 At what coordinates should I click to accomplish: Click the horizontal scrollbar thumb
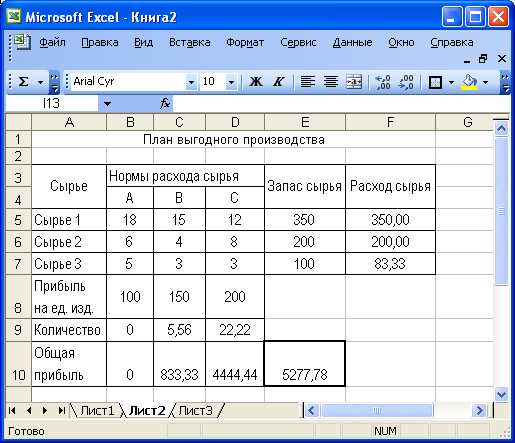coord(377,410)
